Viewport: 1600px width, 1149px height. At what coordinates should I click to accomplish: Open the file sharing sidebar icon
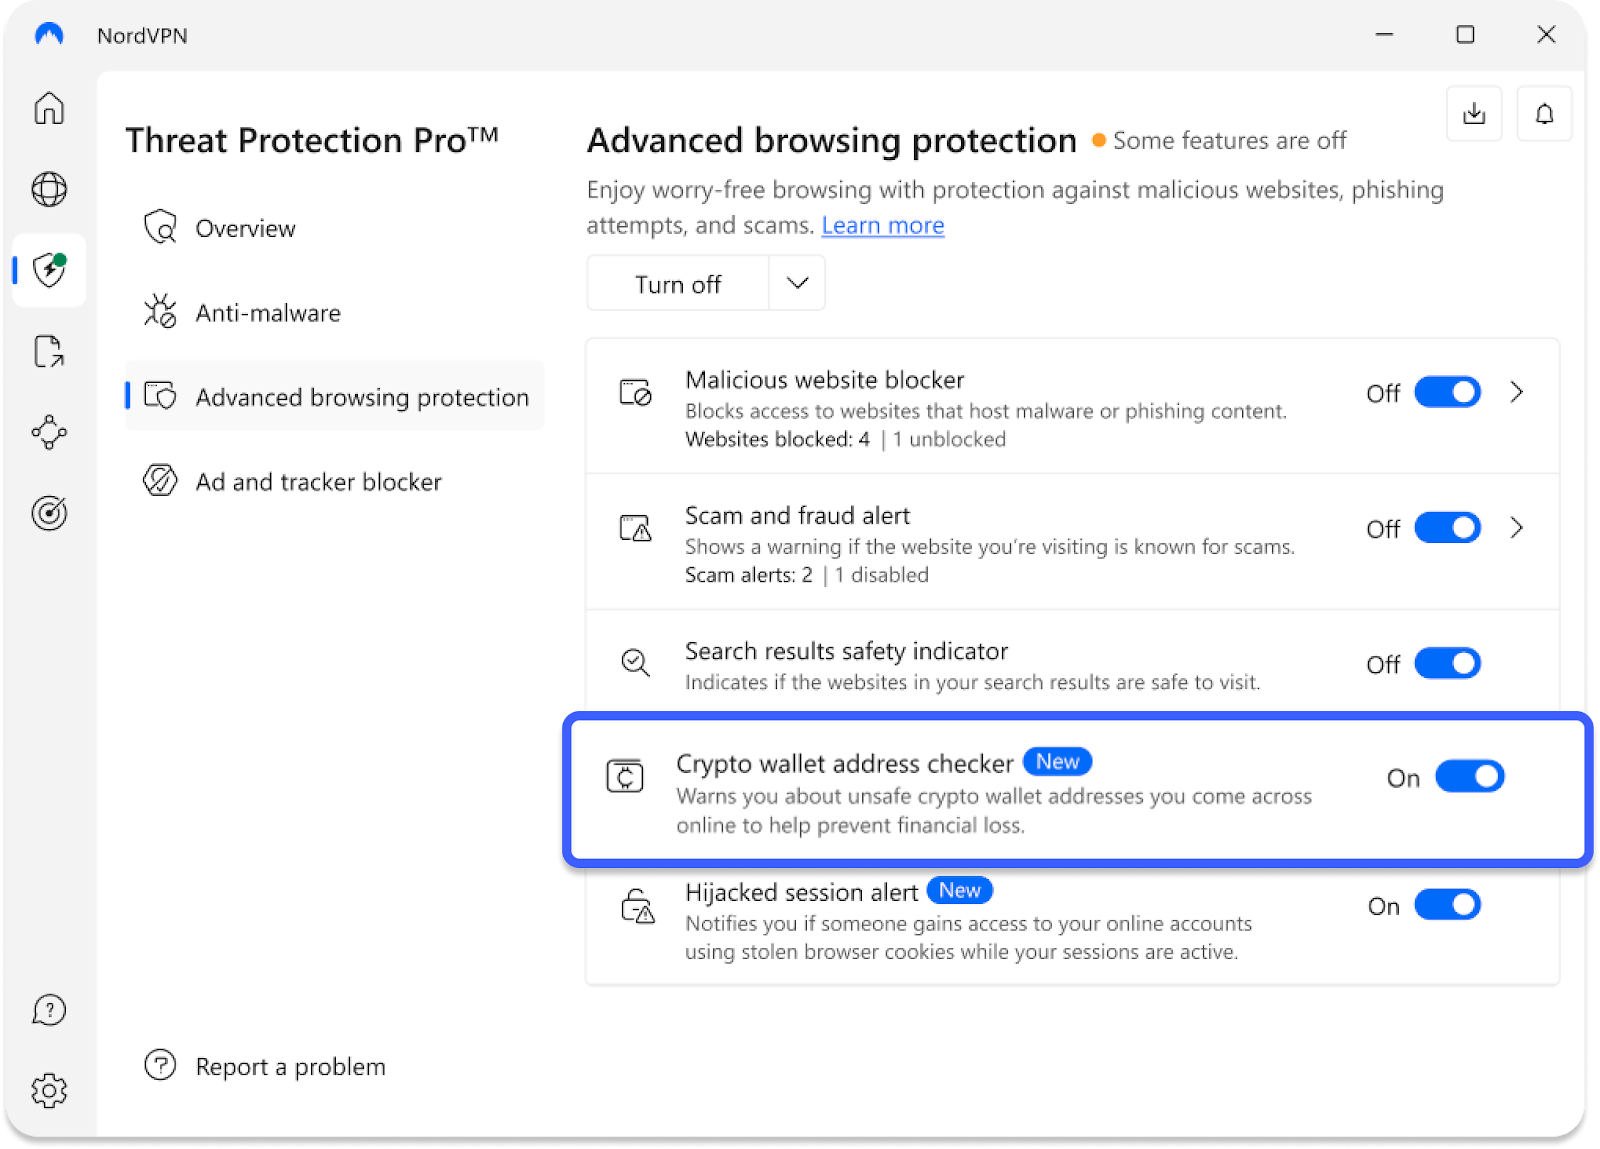point(49,351)
